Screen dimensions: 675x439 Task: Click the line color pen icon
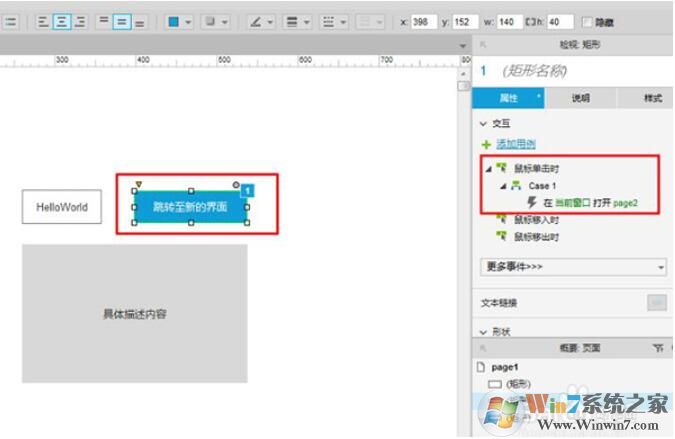(x=256, y=22)
